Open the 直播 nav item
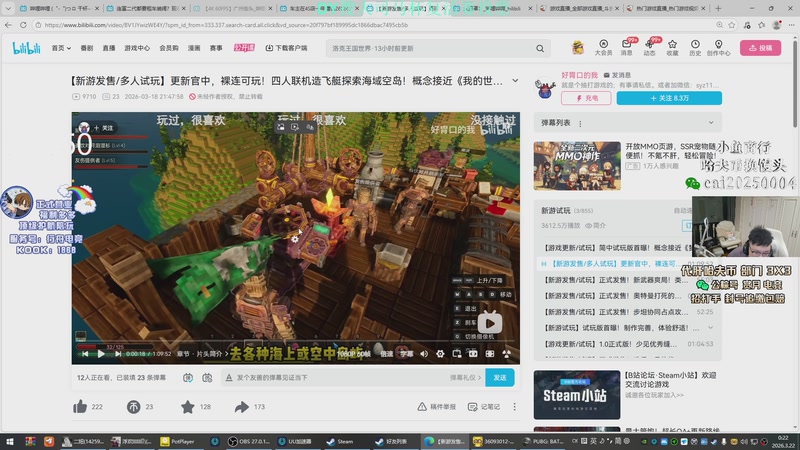The image size is (800, 450). [109, 48]
